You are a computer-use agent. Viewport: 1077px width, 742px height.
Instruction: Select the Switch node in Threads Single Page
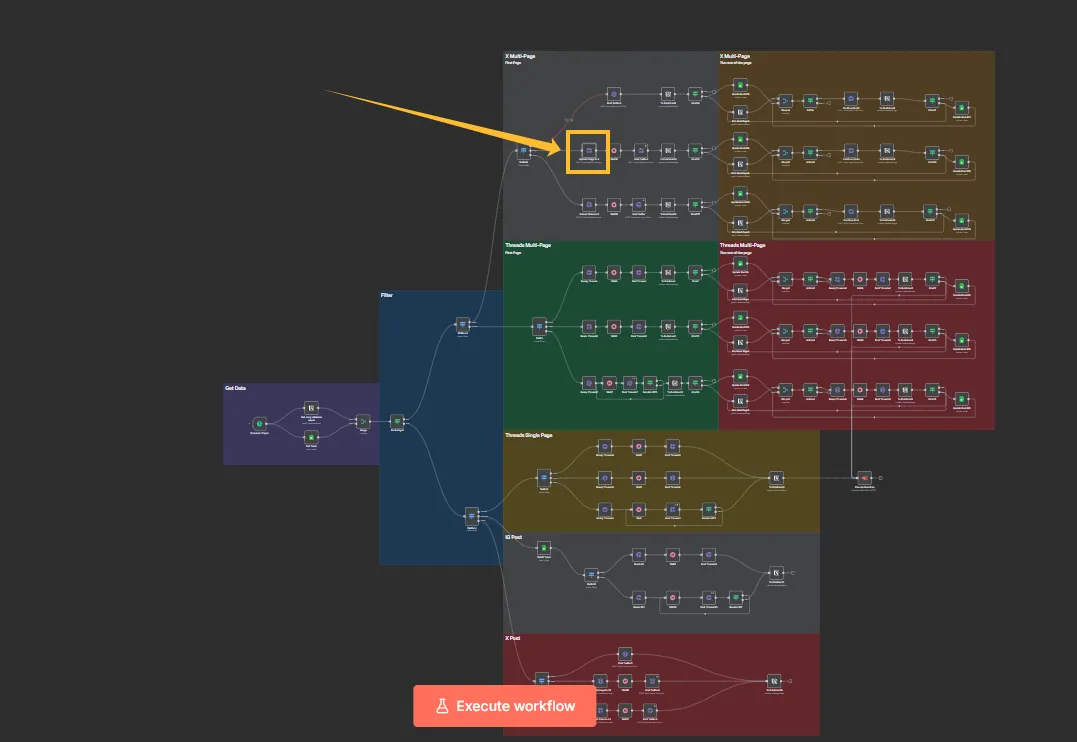coord(544,477)
